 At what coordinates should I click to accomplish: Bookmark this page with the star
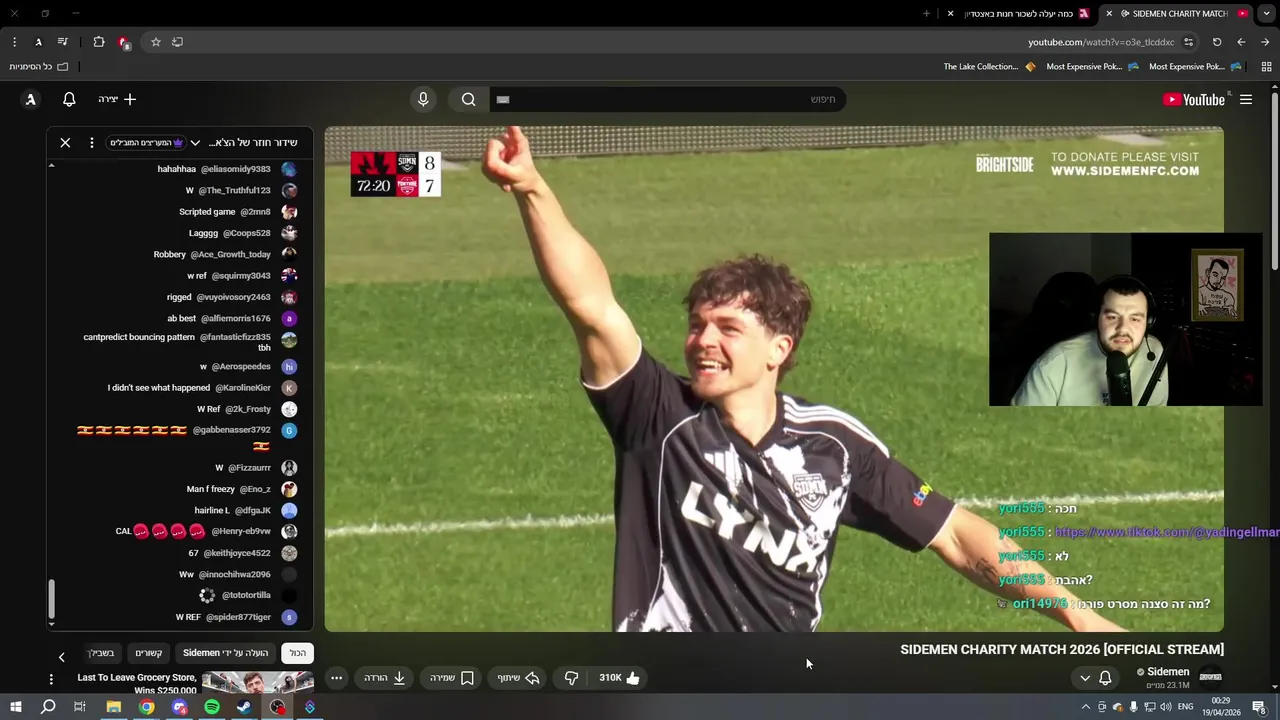click(156, 42)
